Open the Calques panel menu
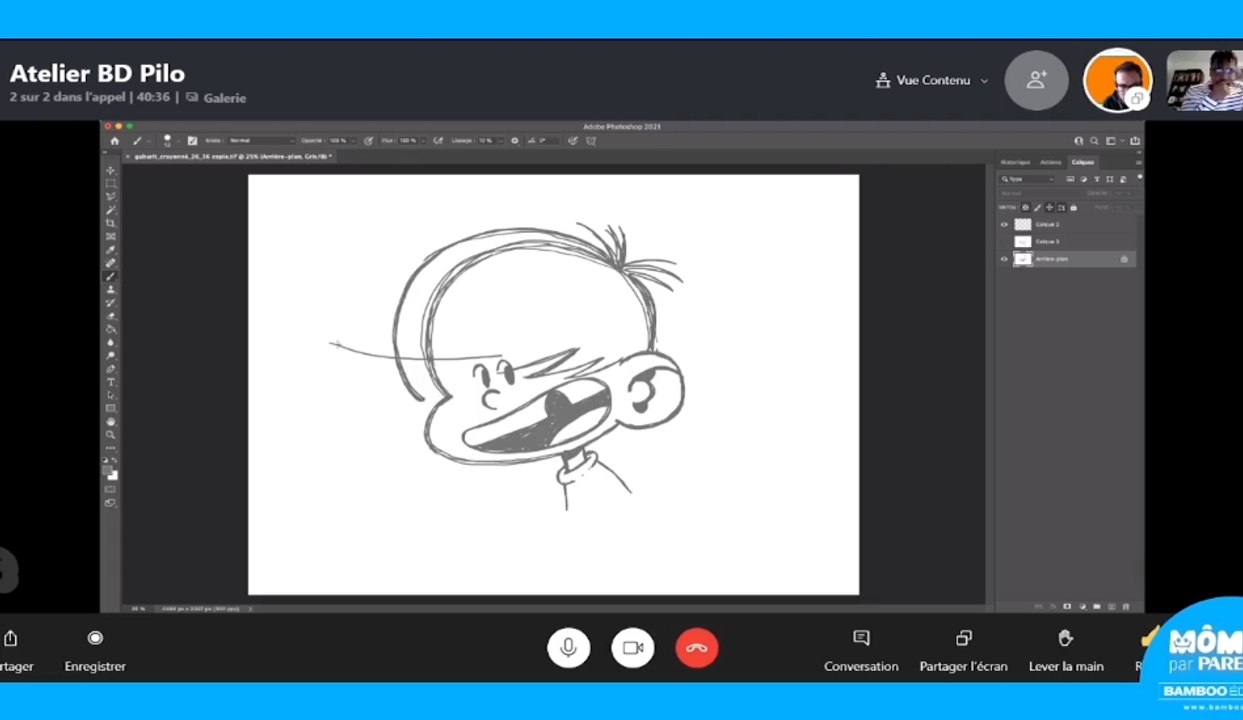Screen dimensions: 1243x720 pos(1139,162)
